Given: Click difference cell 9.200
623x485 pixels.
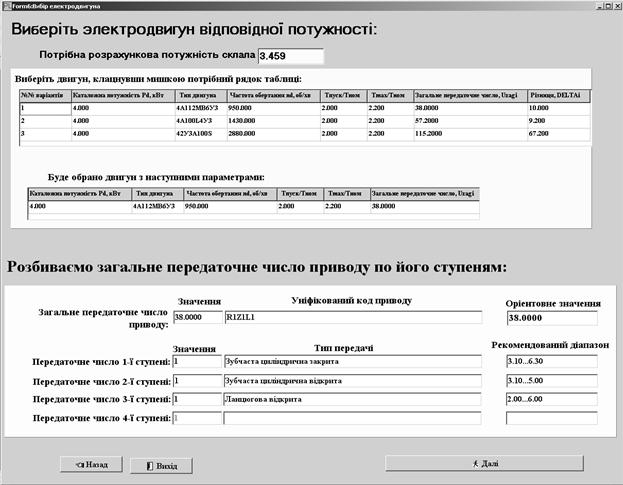Looking at the screenshot, I should [x=559, y=121].
